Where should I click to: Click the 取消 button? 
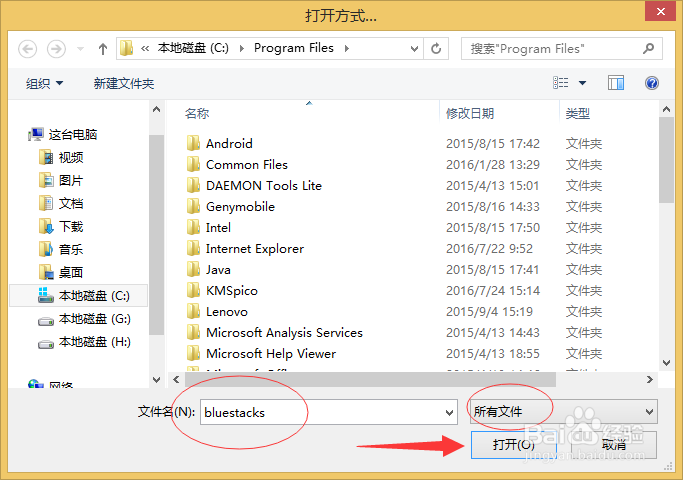[x=614, y=444]
